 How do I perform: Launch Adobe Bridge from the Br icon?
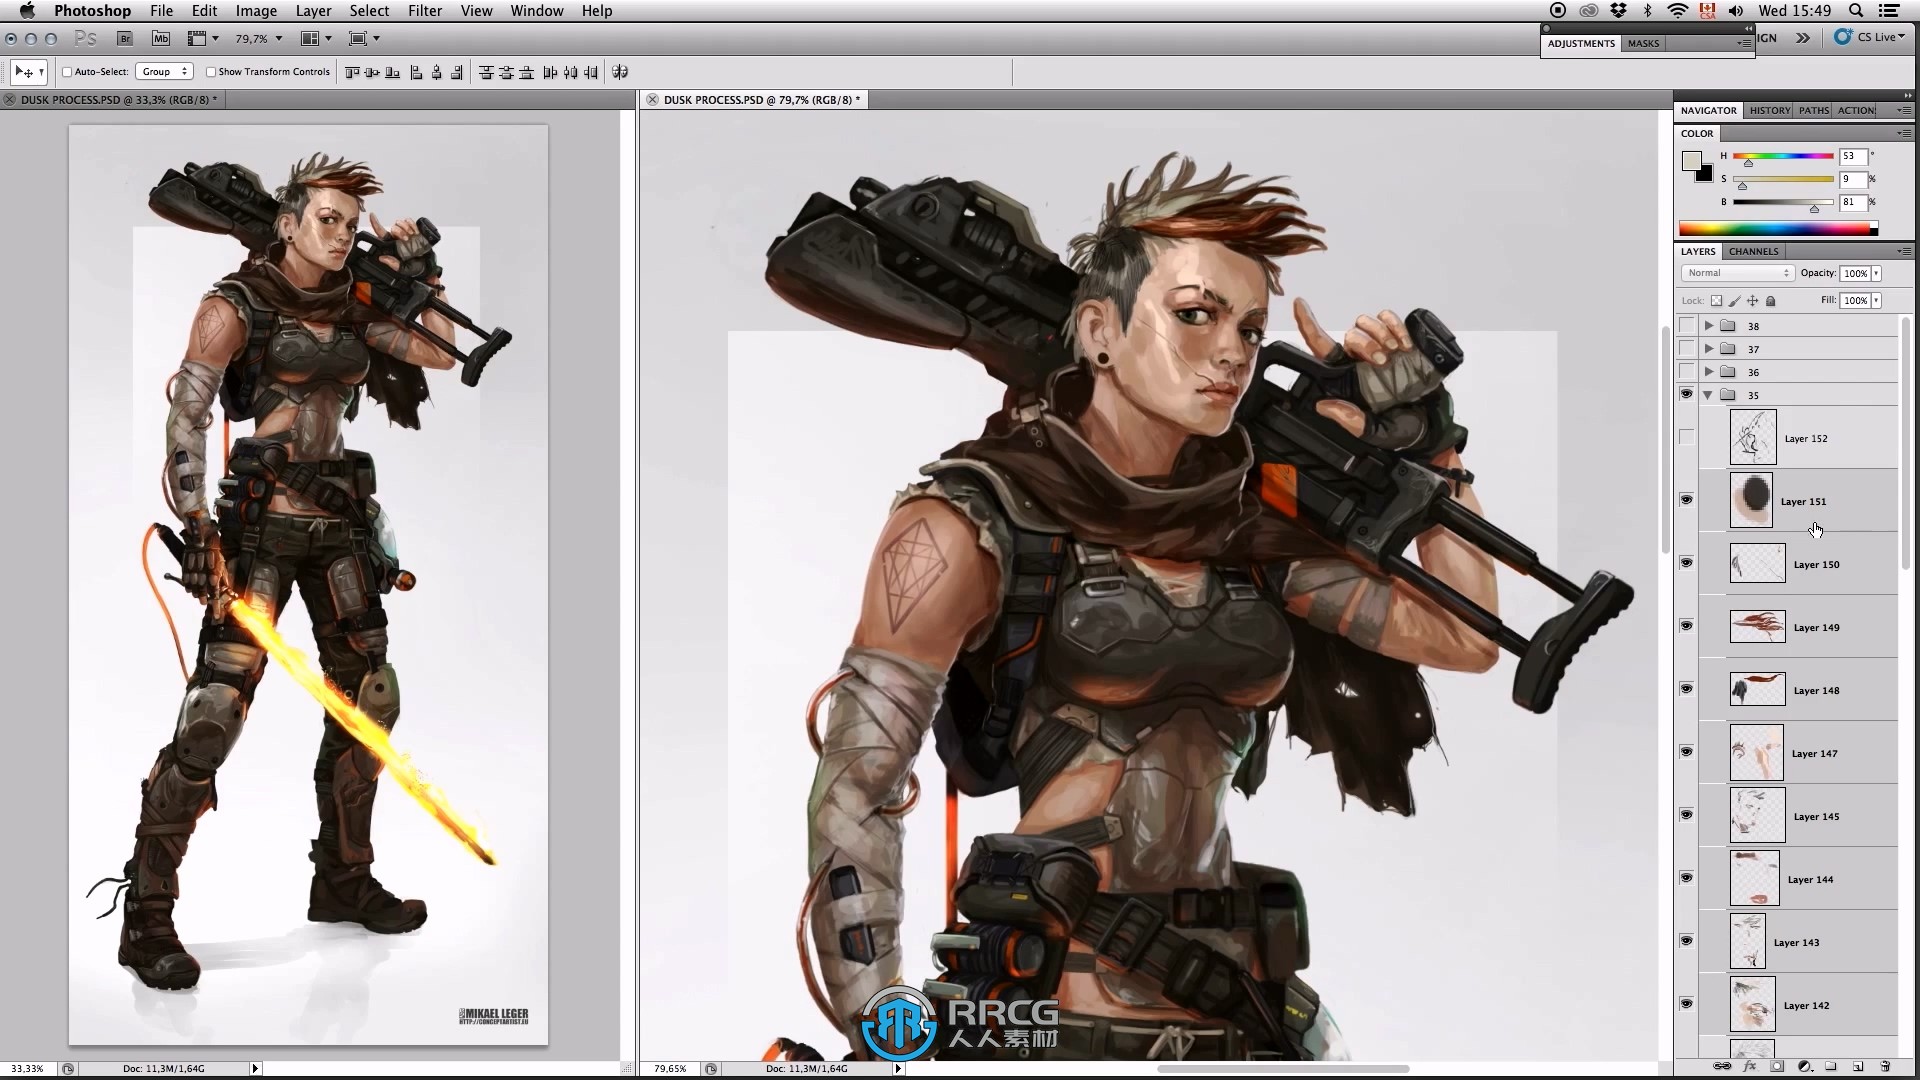125,39
